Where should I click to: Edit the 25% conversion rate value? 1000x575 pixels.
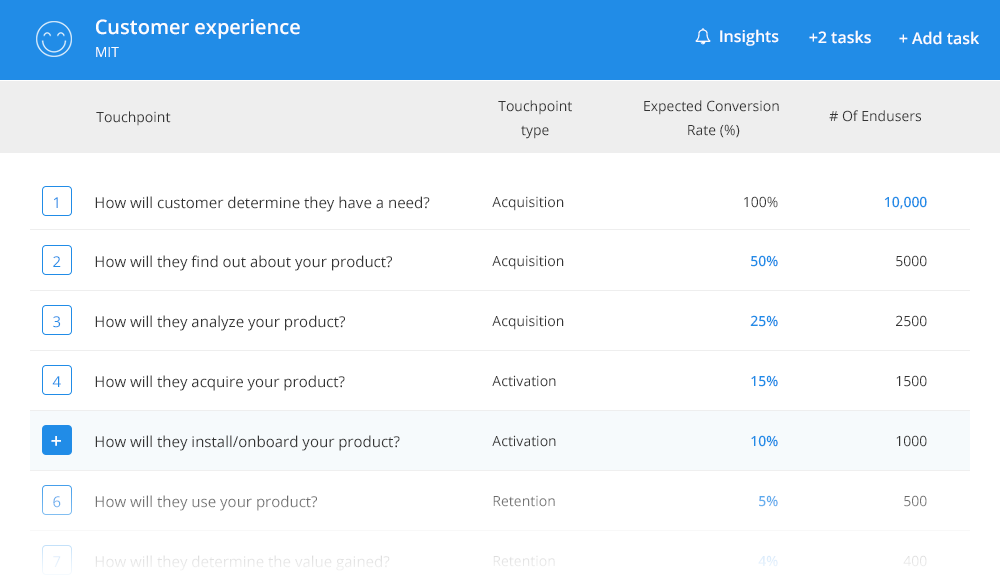tap(764, 321)
